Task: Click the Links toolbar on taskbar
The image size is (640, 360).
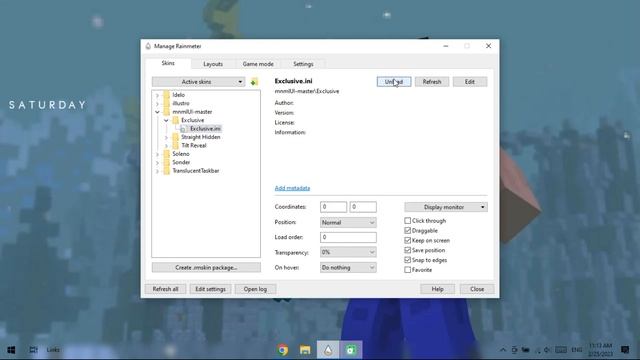Action: (53, 350)
